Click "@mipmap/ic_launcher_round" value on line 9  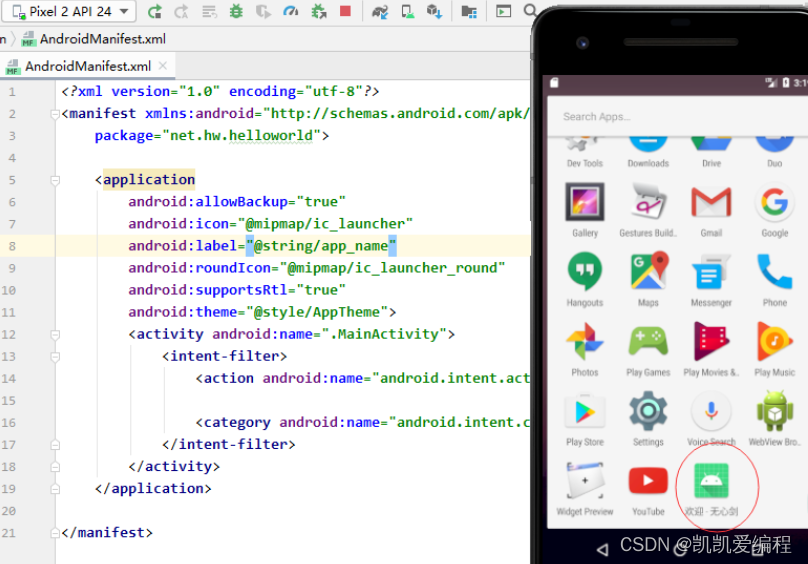(x=392, y=268)
